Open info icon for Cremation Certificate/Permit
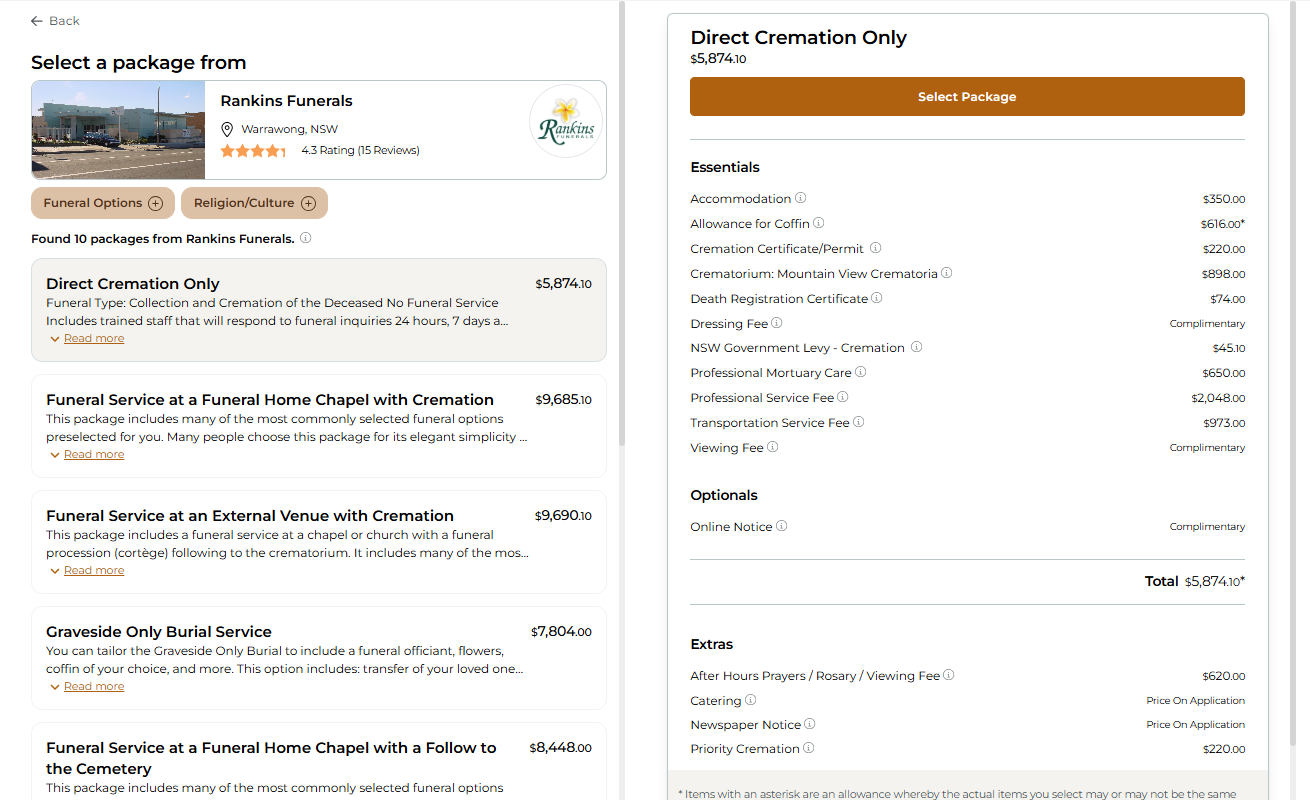 point(875,248)
